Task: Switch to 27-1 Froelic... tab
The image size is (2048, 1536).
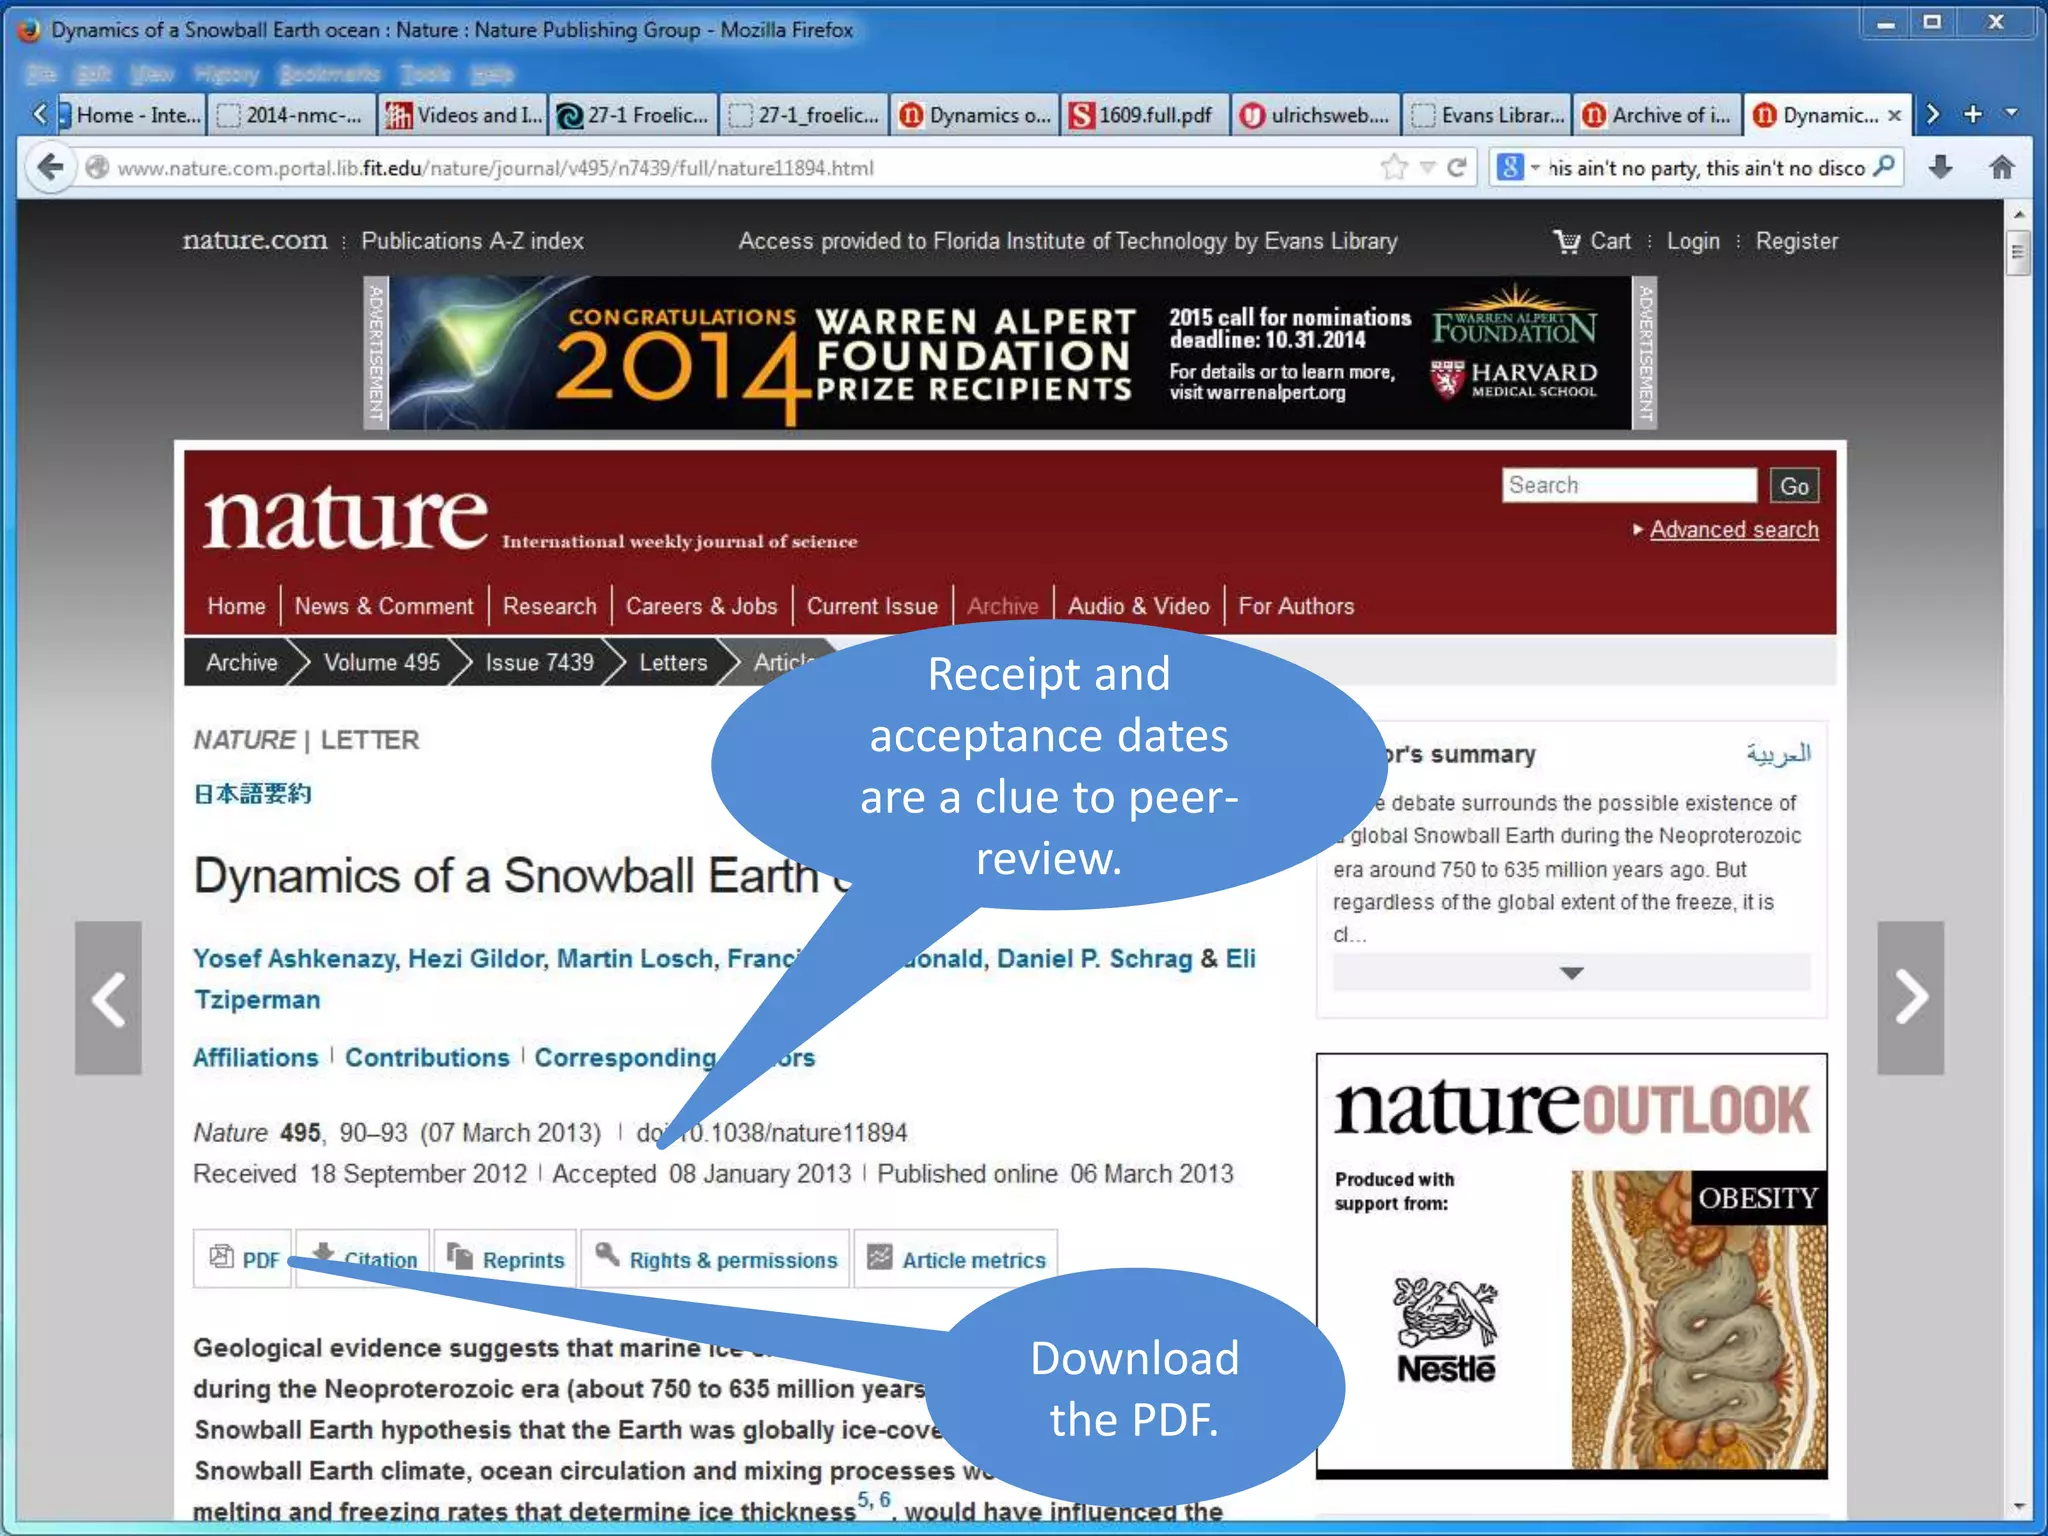Action: [632, 115]
